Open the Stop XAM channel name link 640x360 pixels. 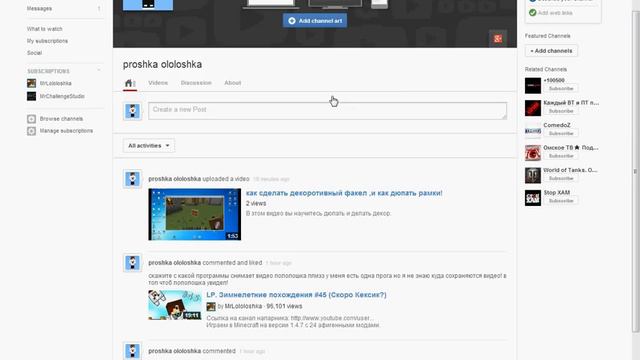pos(556,193)
